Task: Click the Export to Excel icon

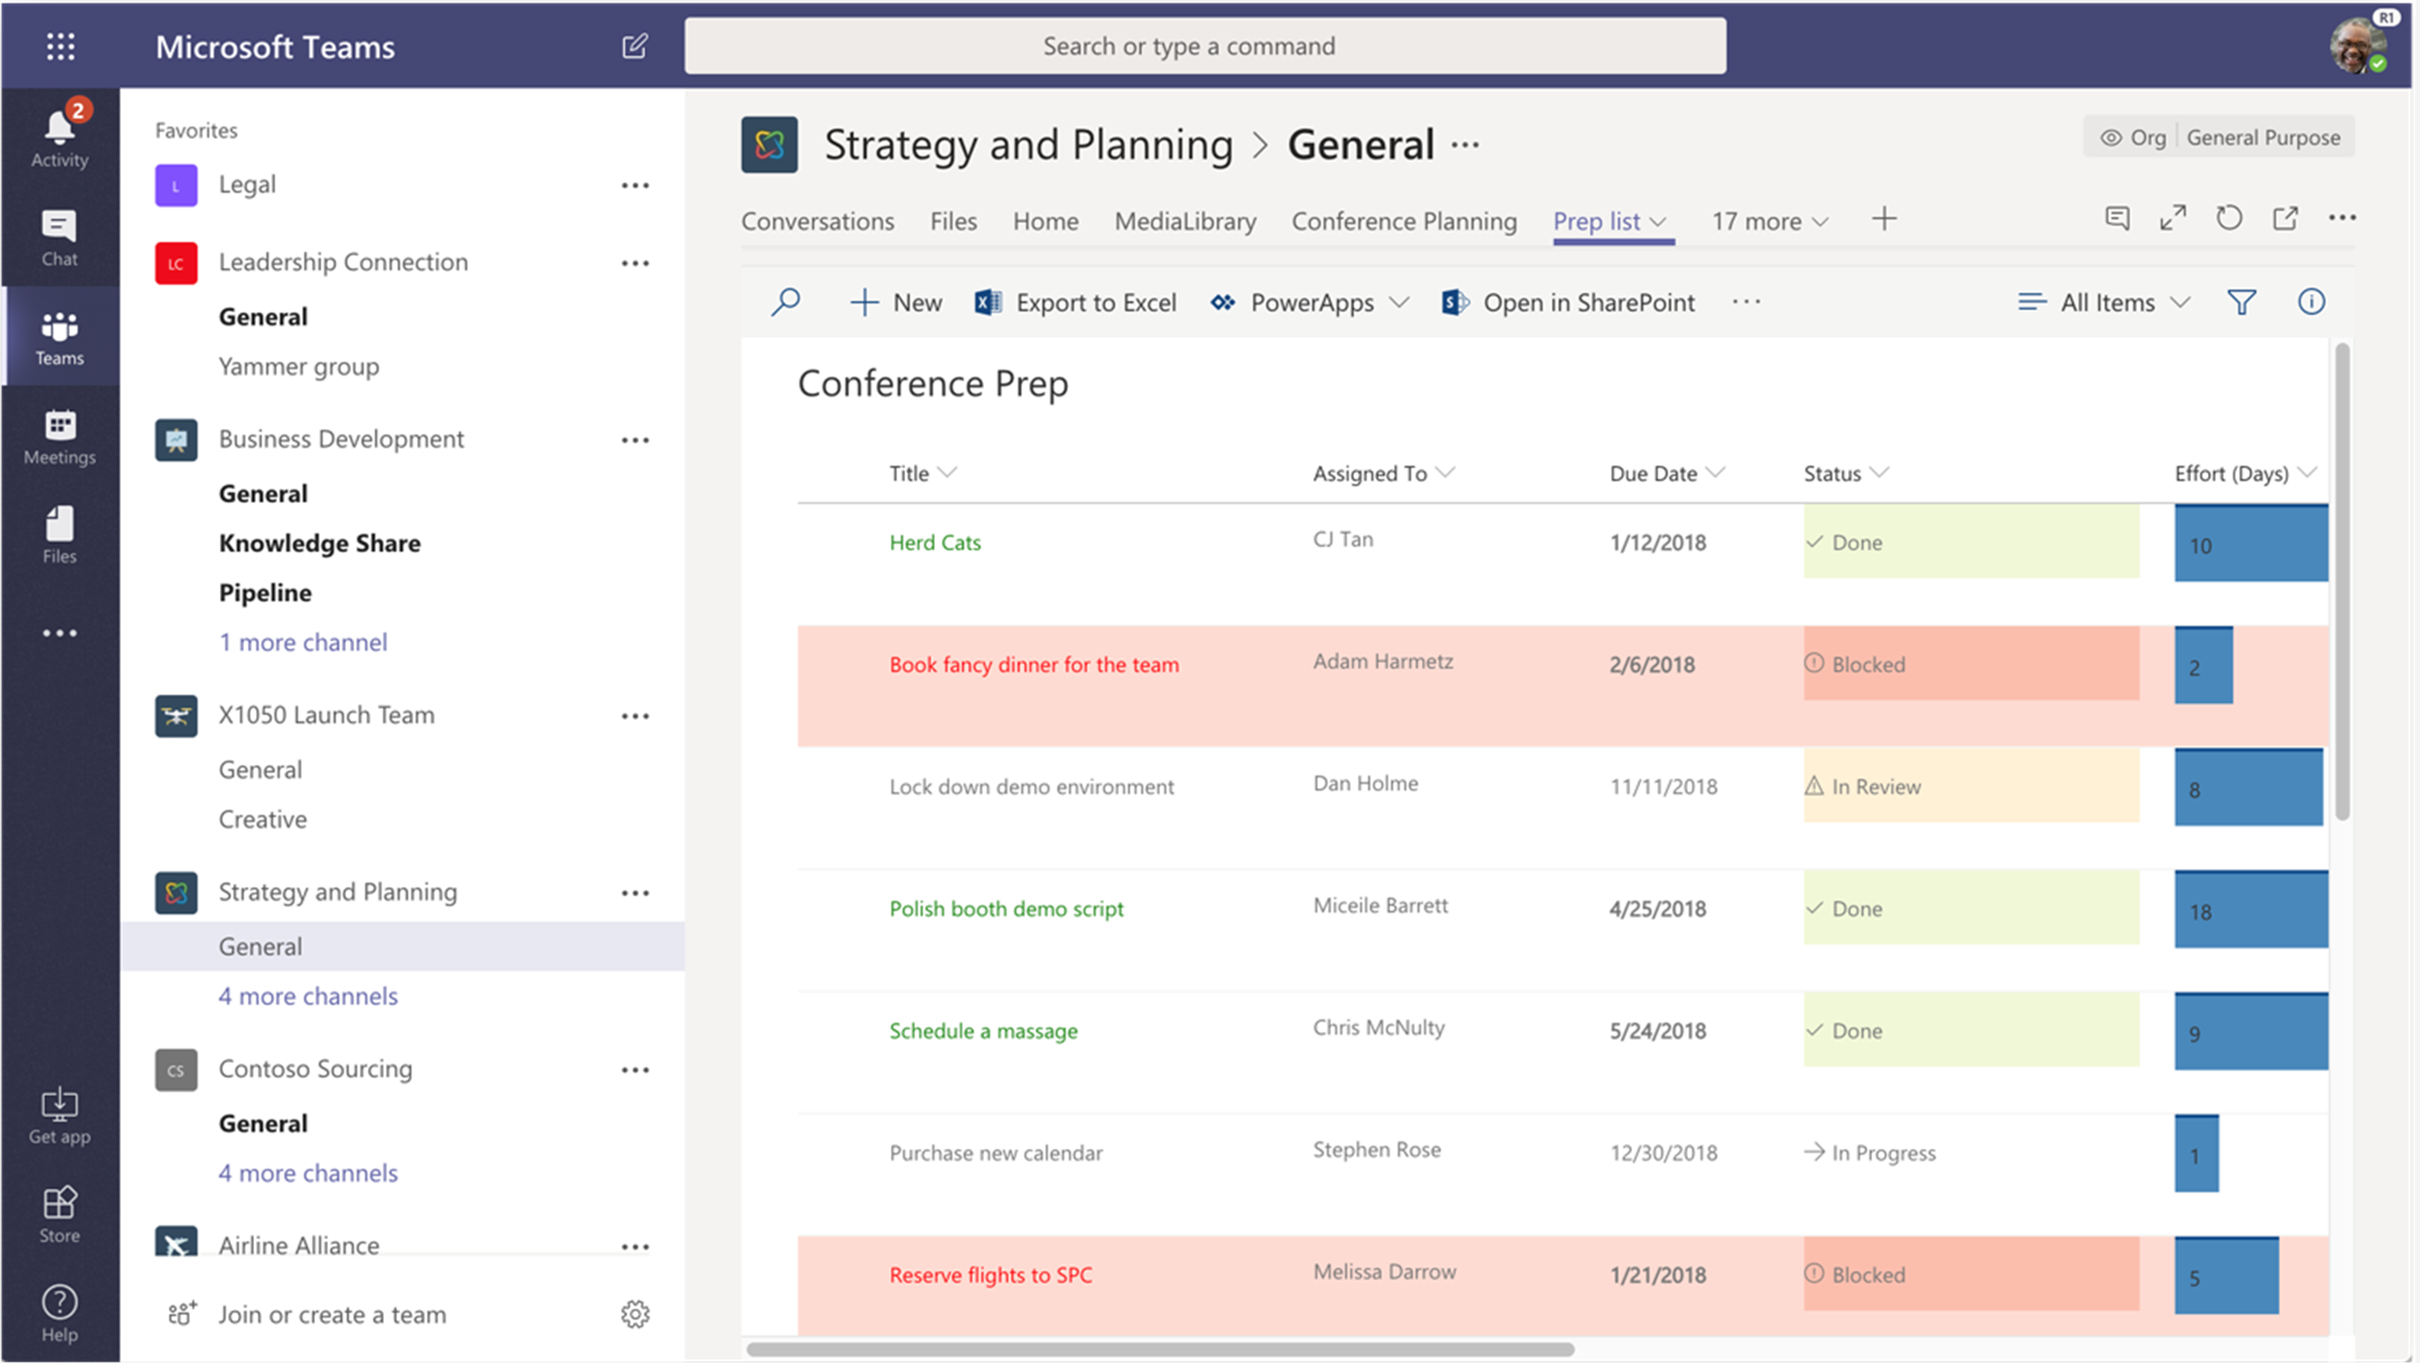Action: [986, 303]
